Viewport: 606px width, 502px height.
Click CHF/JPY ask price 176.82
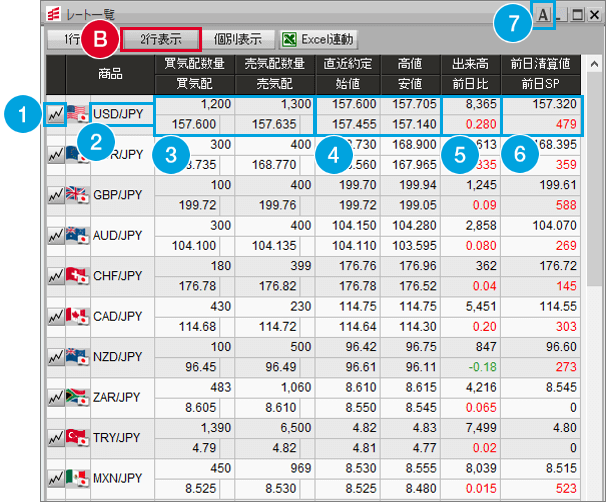pos(277,286)
